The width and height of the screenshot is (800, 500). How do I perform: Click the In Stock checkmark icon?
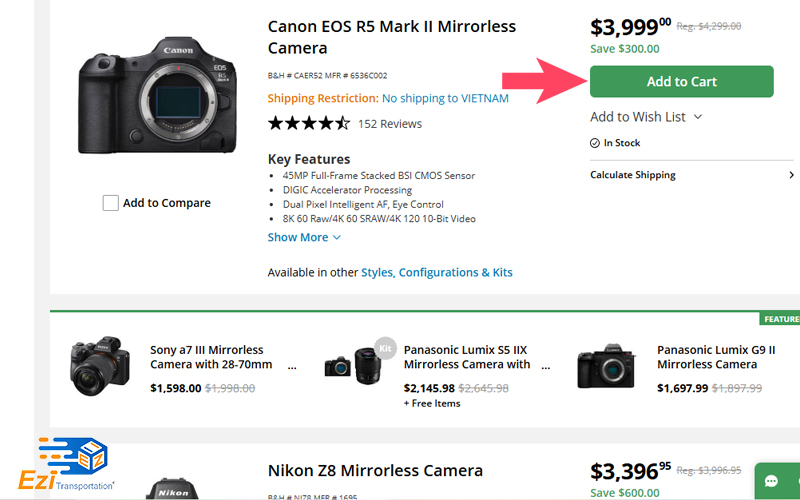pos(594,143)
